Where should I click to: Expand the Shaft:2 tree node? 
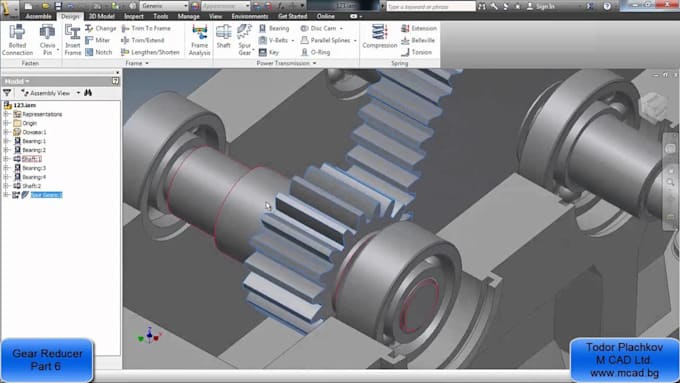click(x=6, y=186)
